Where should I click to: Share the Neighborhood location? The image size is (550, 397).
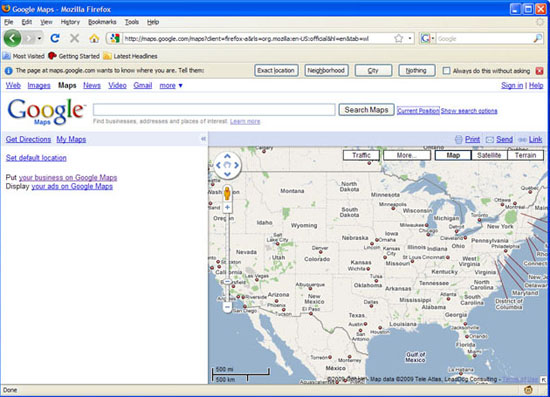pyautogui.click(x=326, y=70)
